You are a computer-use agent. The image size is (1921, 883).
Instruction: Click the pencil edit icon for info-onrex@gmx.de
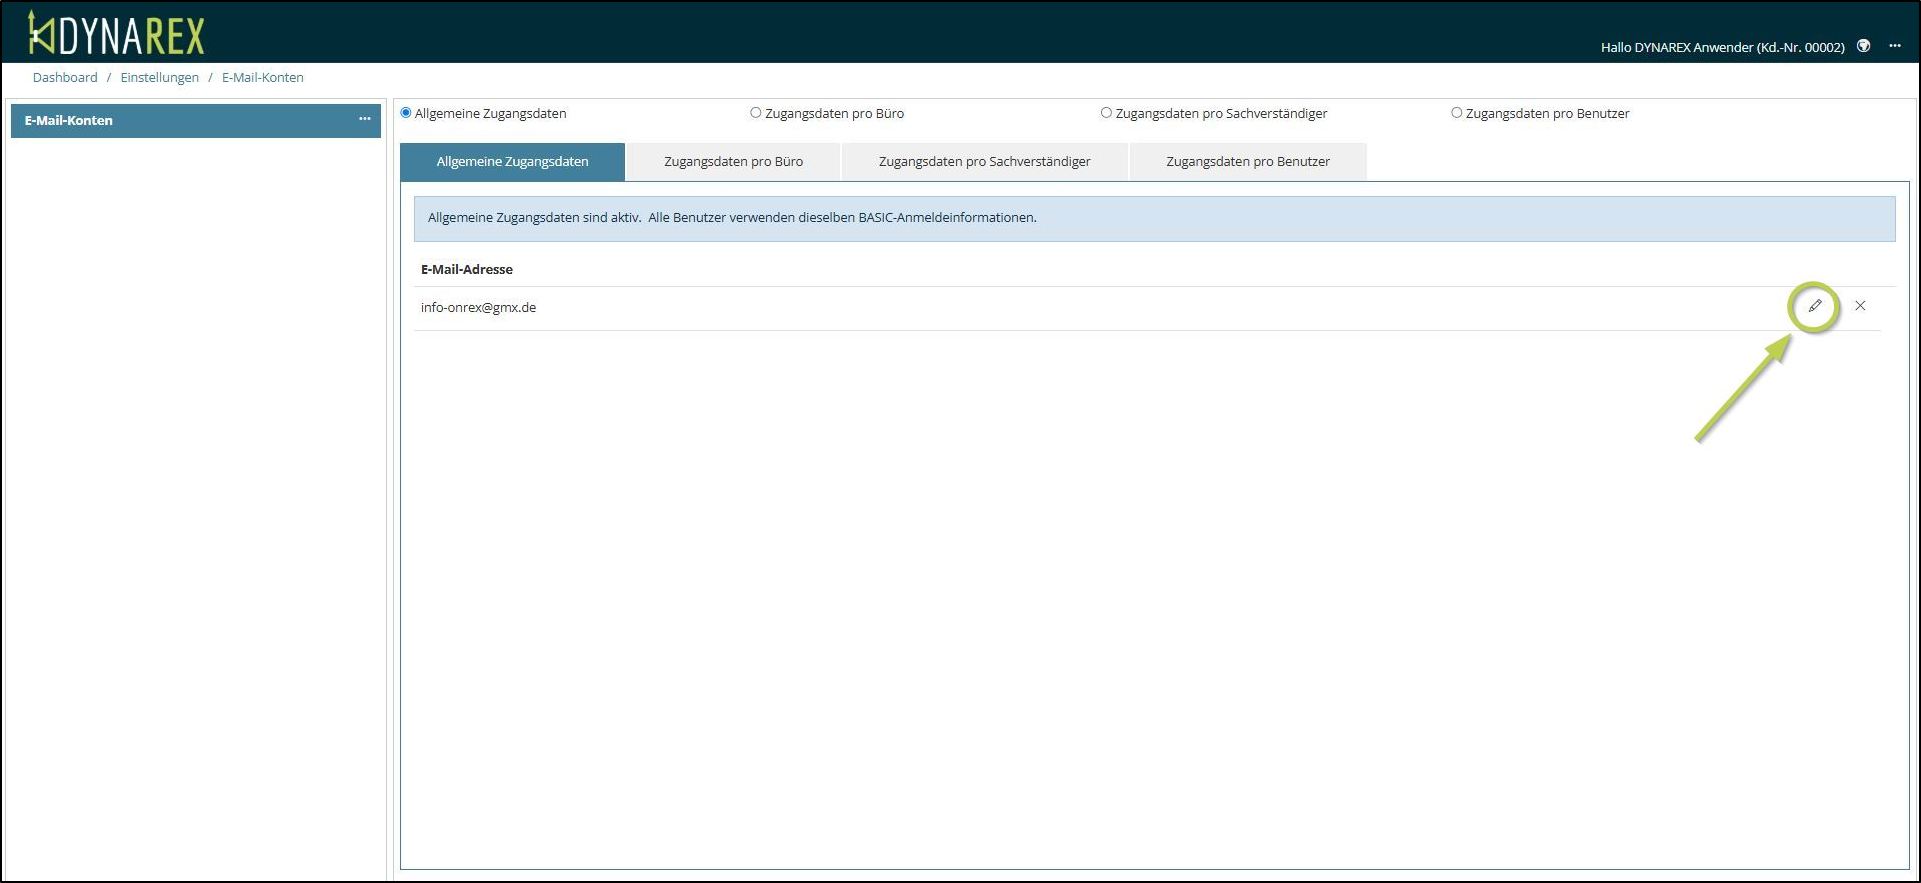(x=1814, y=306)
